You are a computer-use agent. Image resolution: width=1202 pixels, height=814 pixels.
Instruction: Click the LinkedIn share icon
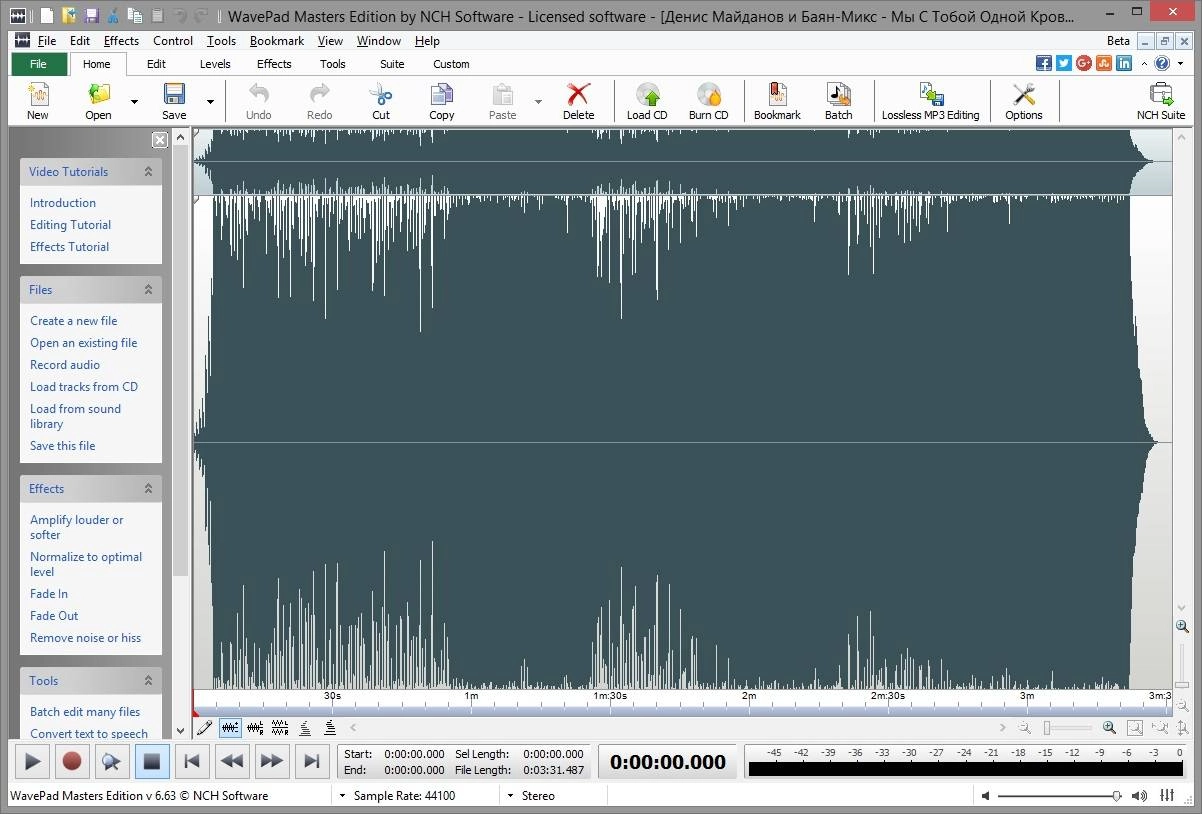(1124, 63)
